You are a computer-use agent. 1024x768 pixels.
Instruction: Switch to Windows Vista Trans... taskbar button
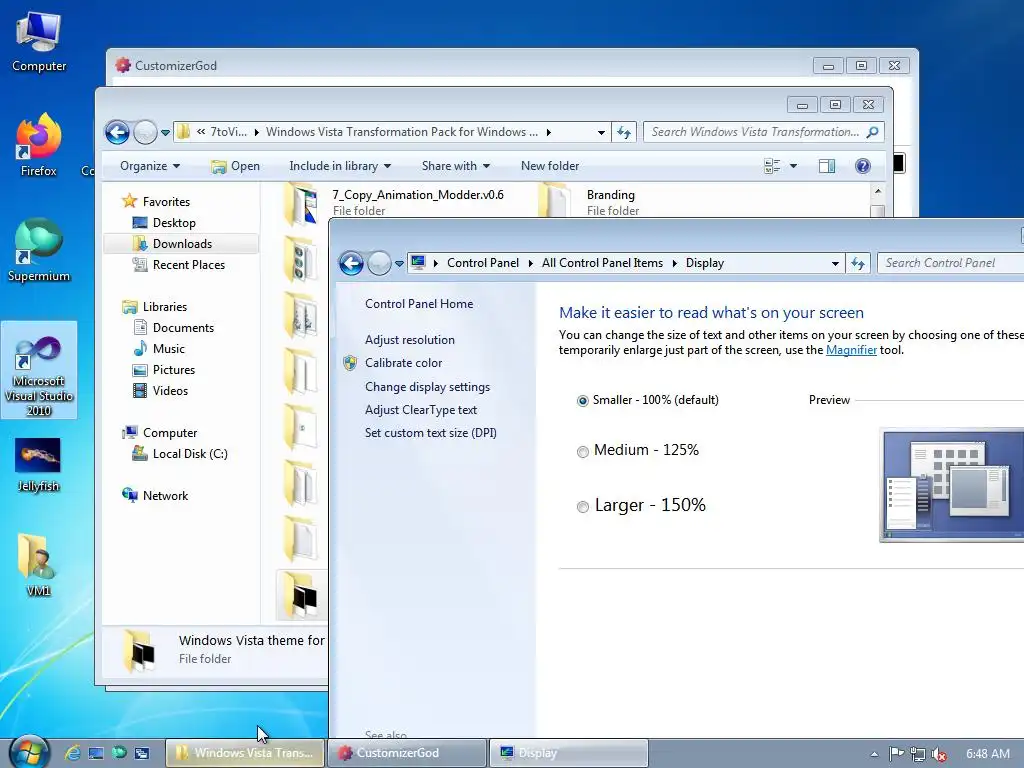(x=245, y=753)
